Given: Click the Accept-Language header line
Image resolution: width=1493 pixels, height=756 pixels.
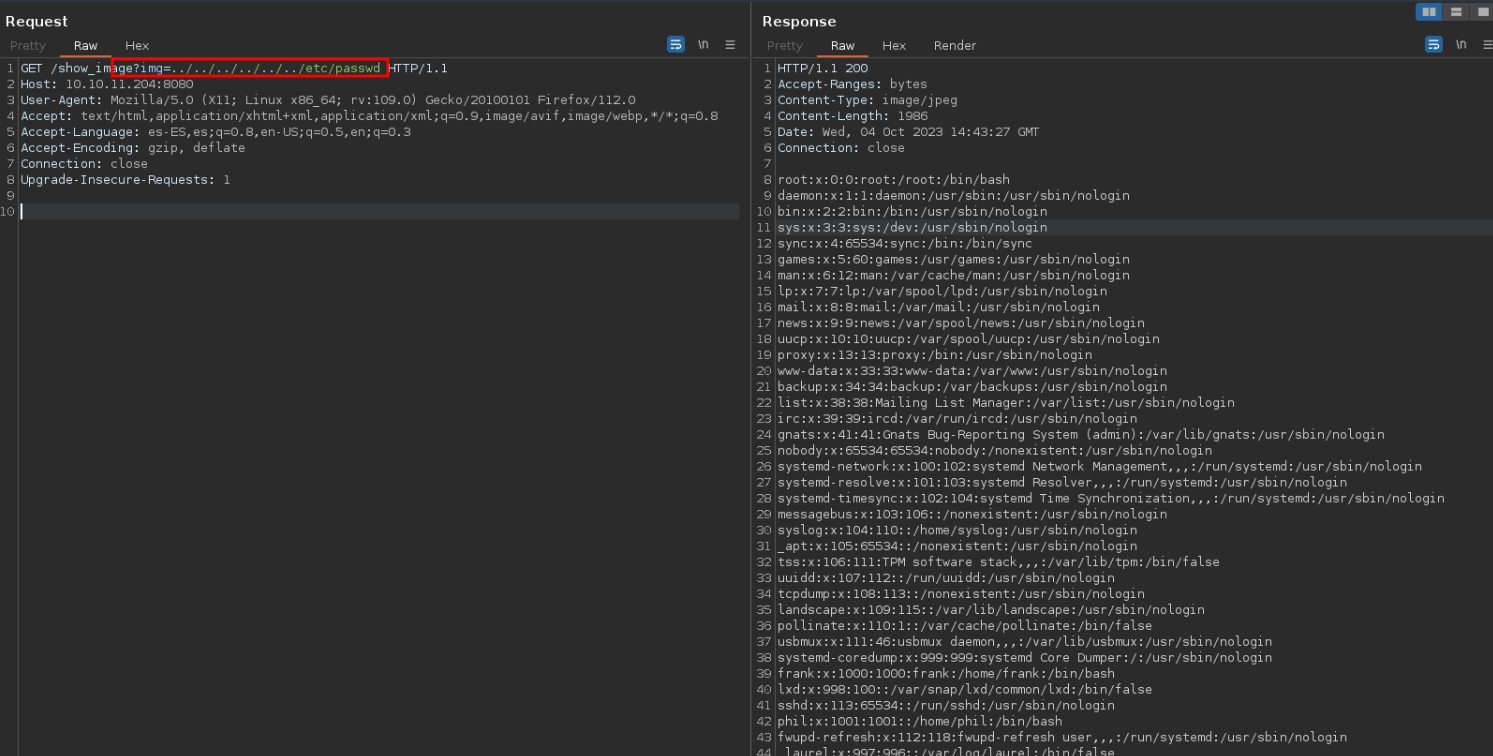Looking at the screenshot, I should tap(216, 132).
